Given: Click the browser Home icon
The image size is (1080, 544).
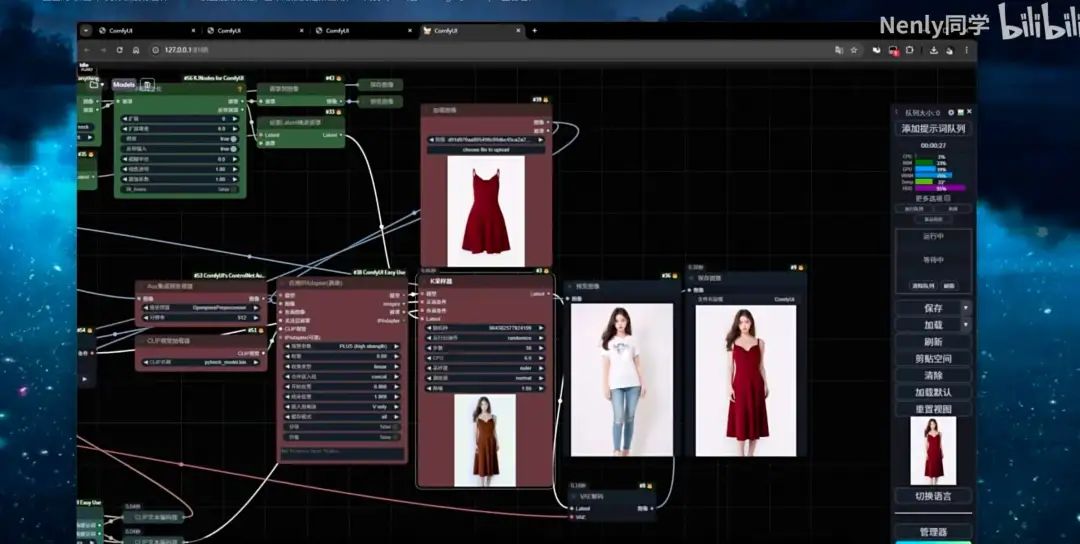Looking at the screenshot, I should pyautogui.click(x=136, y=50).
